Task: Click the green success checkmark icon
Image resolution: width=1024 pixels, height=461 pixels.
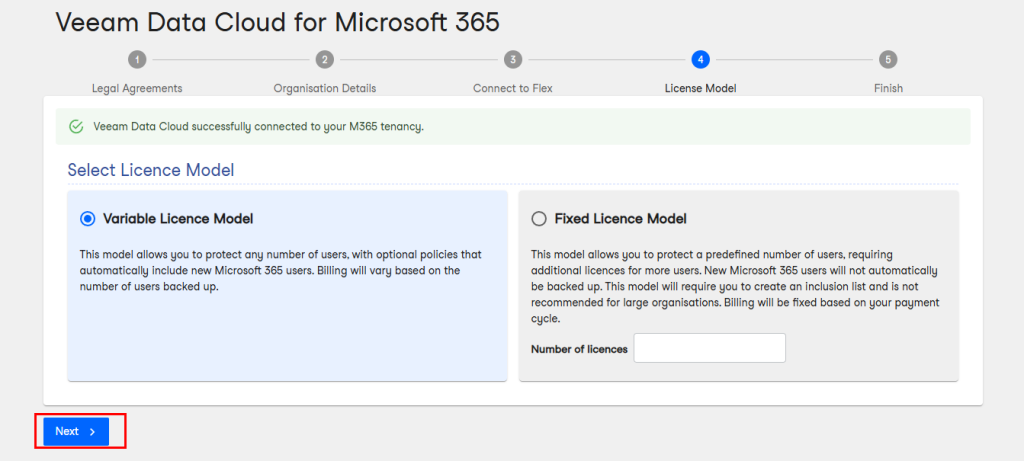Action: [x=76, y=127]
